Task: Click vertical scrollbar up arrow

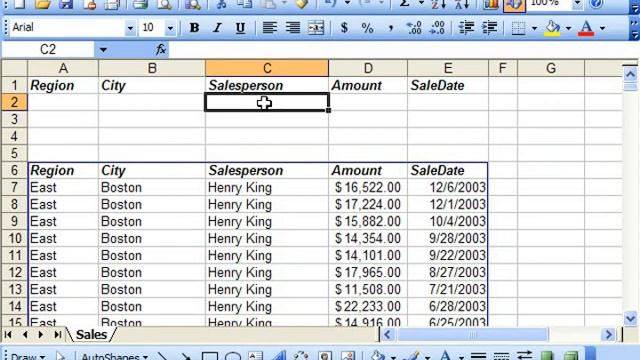Action: pyautogui.click(x=630, y=74)
